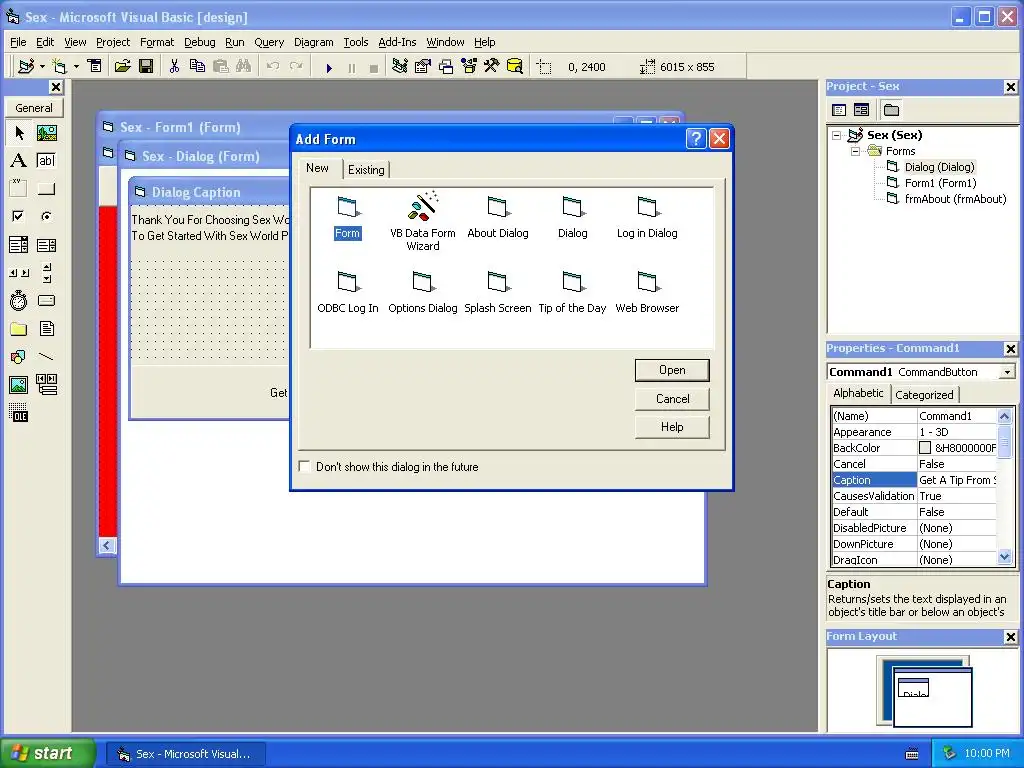Viewport: 1024px width, 768px height.
Task: Open the Diagram menu
Action: [313, 42]
